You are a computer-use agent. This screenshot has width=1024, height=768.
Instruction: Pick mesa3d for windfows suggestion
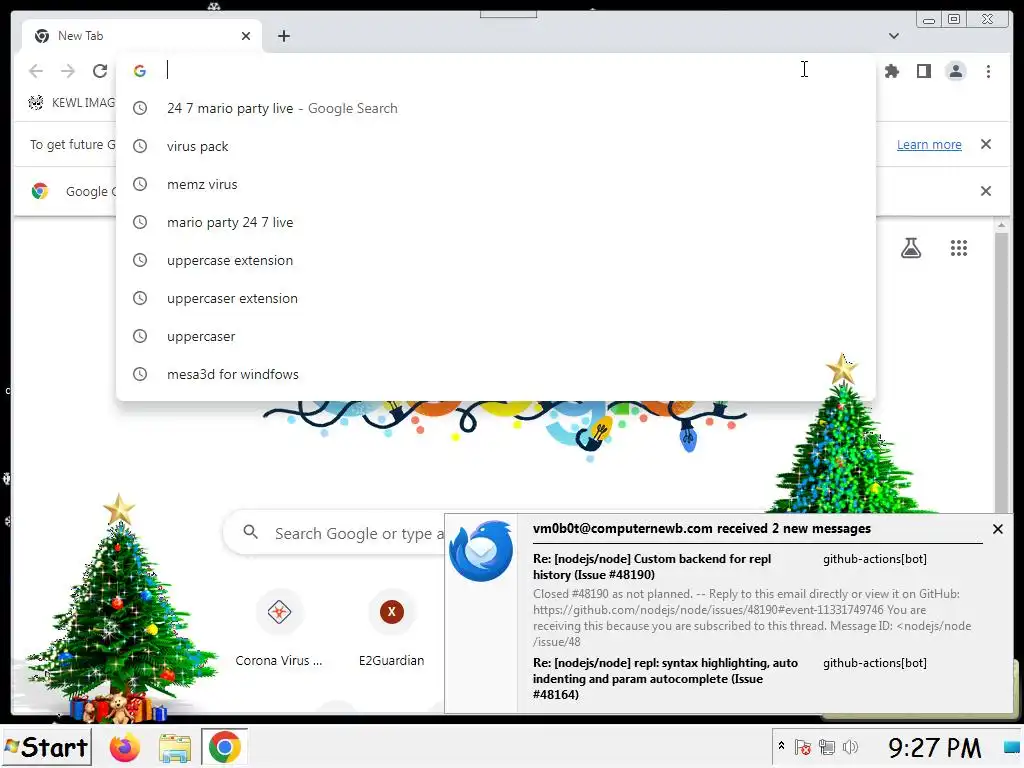pyautogui.click(x=496, y=374)
